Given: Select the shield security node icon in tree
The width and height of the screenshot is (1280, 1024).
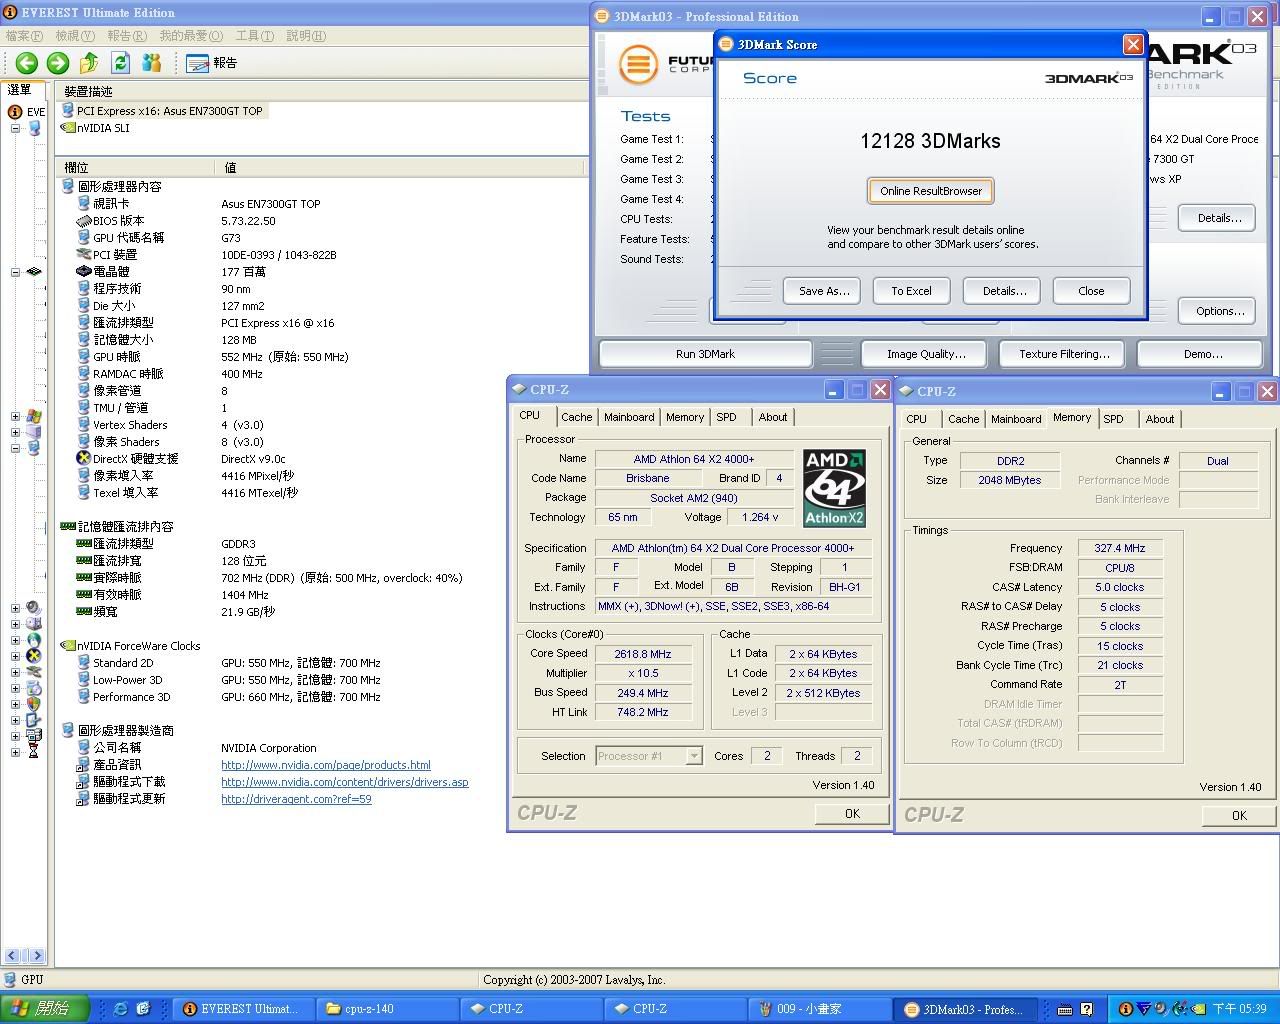Looking at the screenshot, I should click(x=34, y=703).
